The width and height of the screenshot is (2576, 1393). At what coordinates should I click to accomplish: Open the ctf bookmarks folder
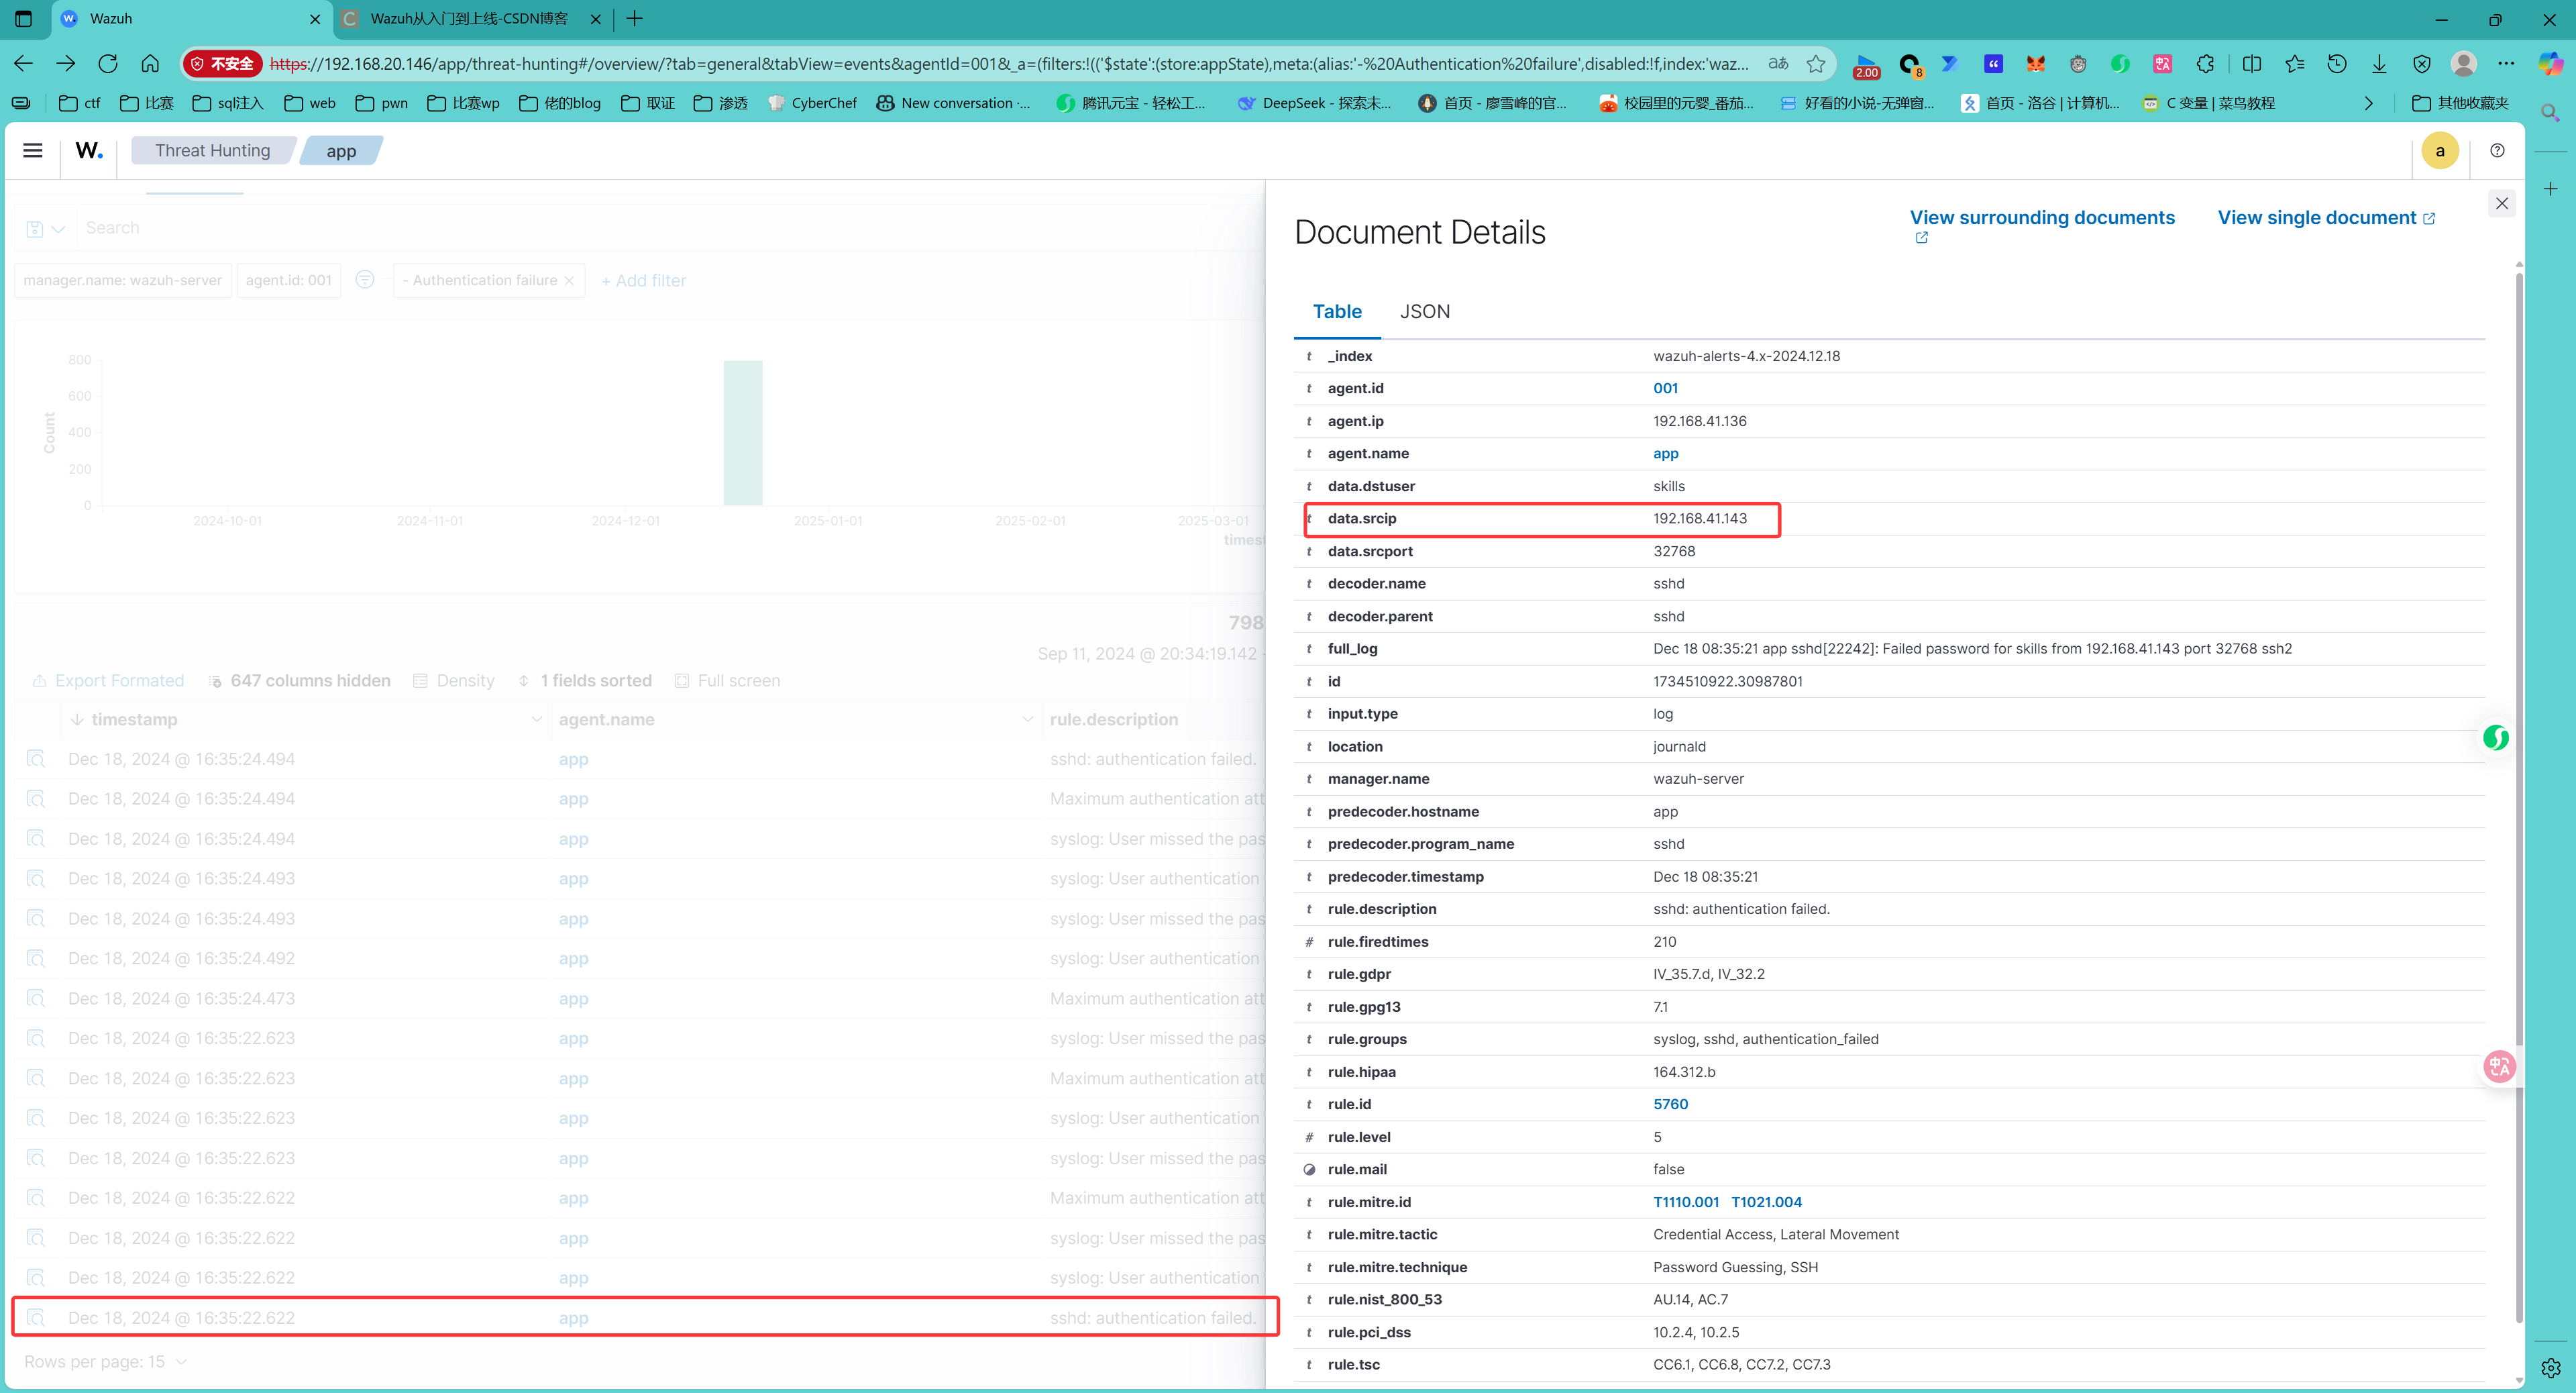[81, 103]
